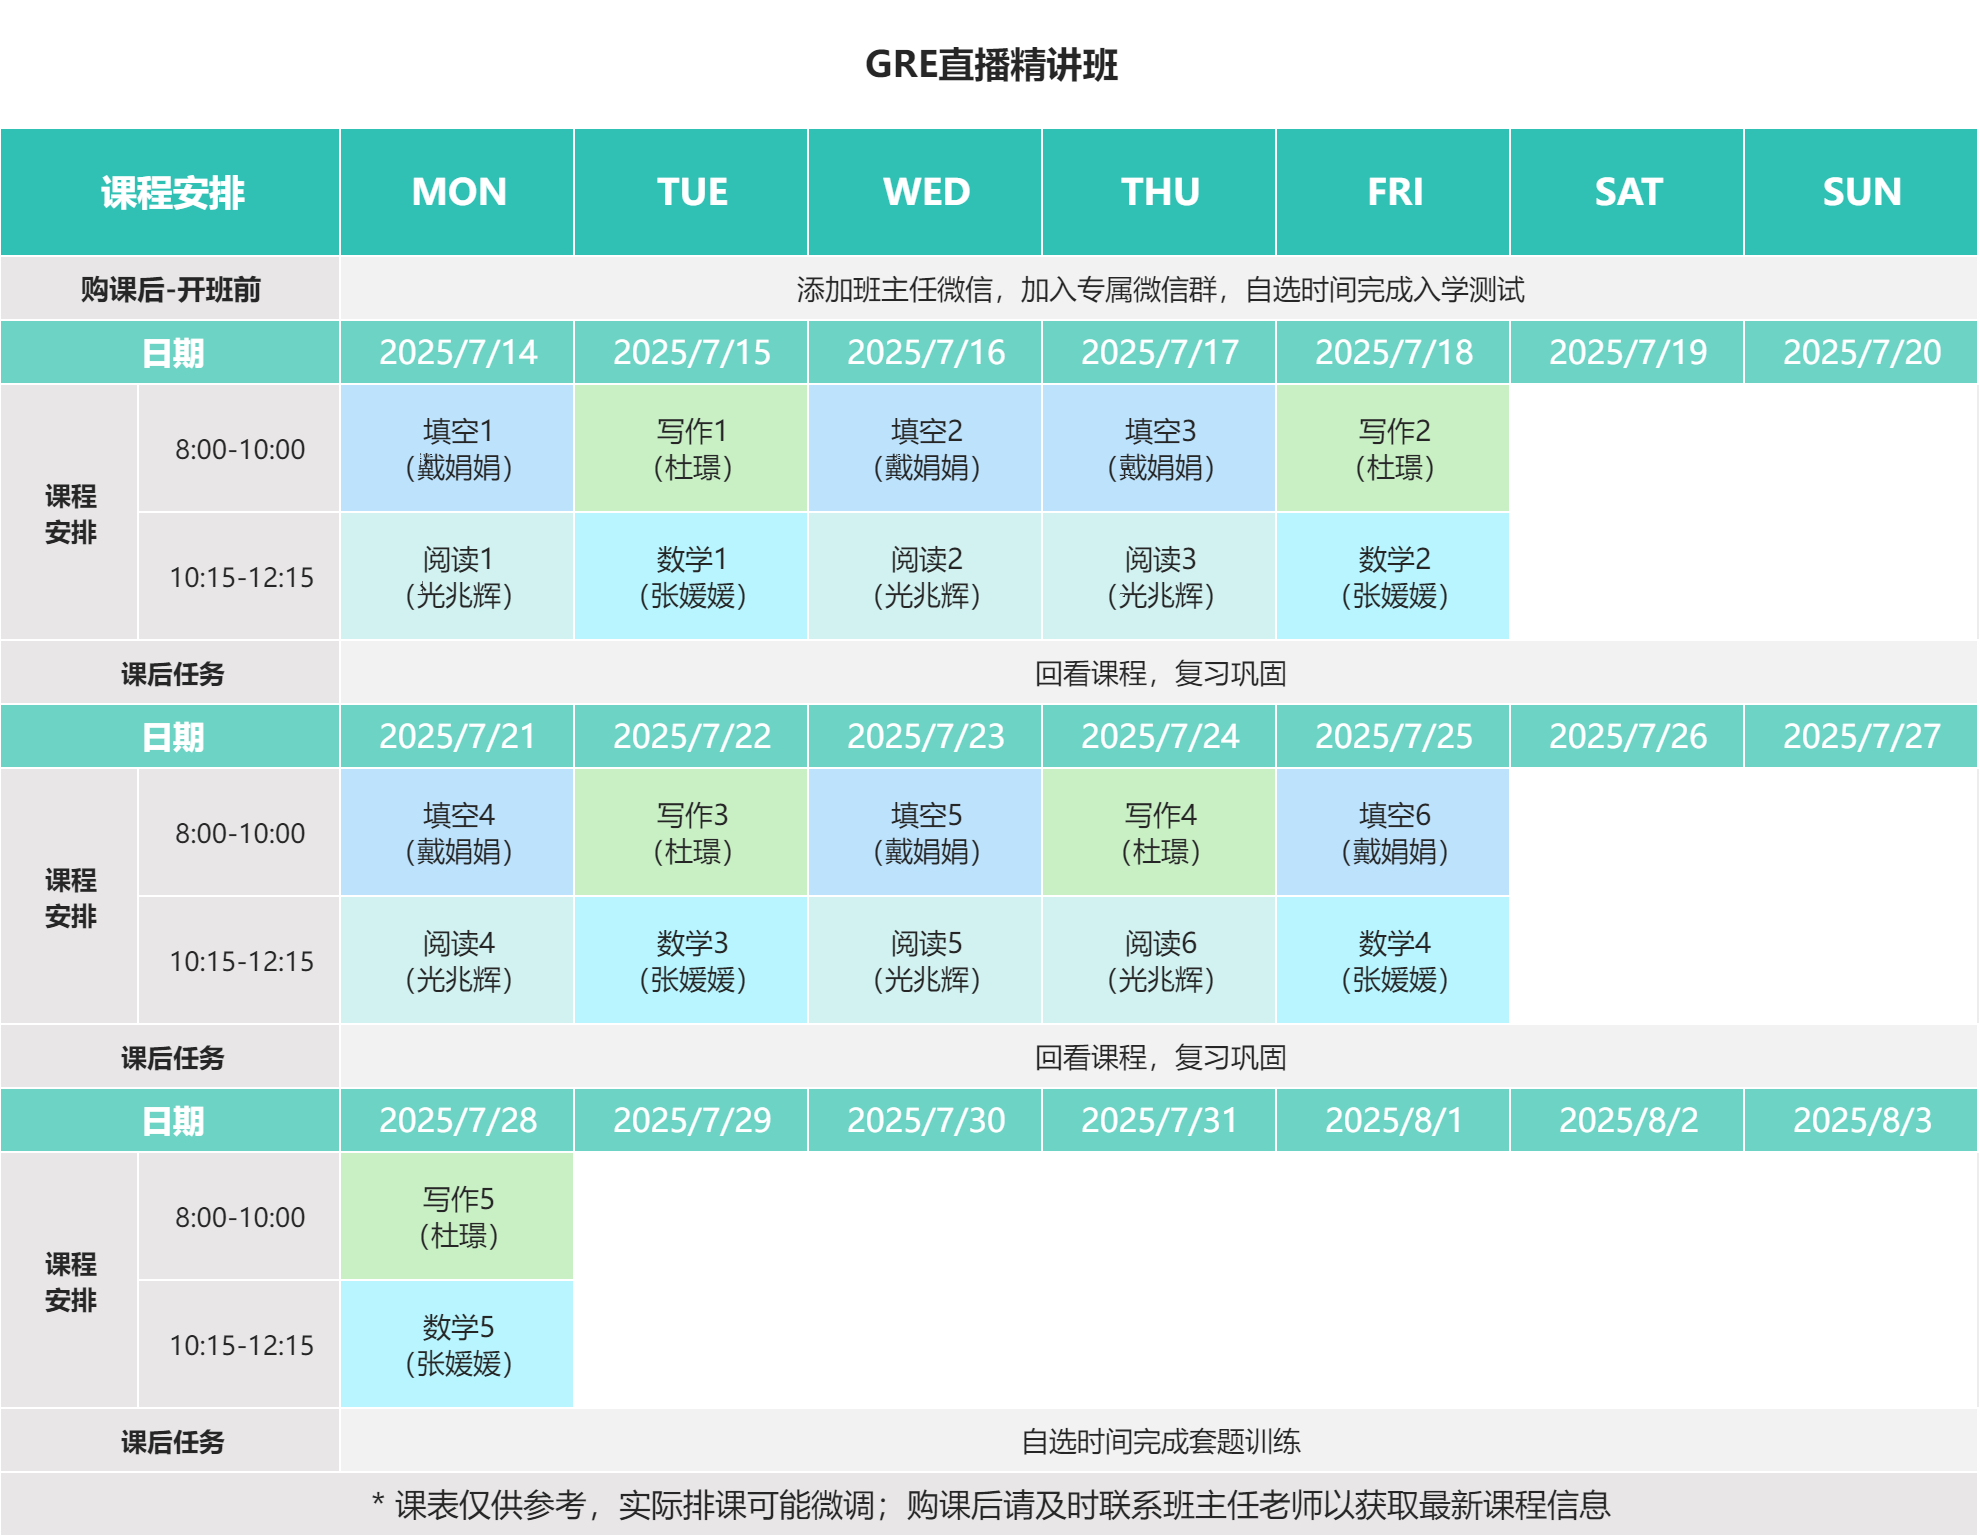The height and width of the screenshot is (1538, 1980).
Task: Select the 阅读5 (光兆辉) class cell
Action: pos(926,961)
